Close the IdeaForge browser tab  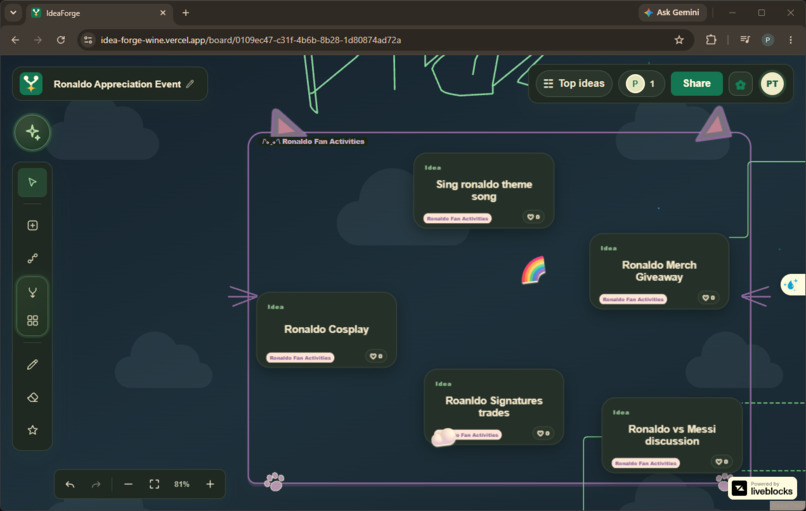[163, 13]
